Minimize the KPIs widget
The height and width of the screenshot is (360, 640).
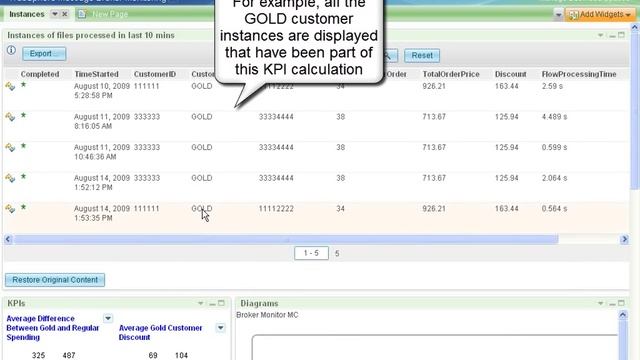pyautogui.click(x=212, y=304)
